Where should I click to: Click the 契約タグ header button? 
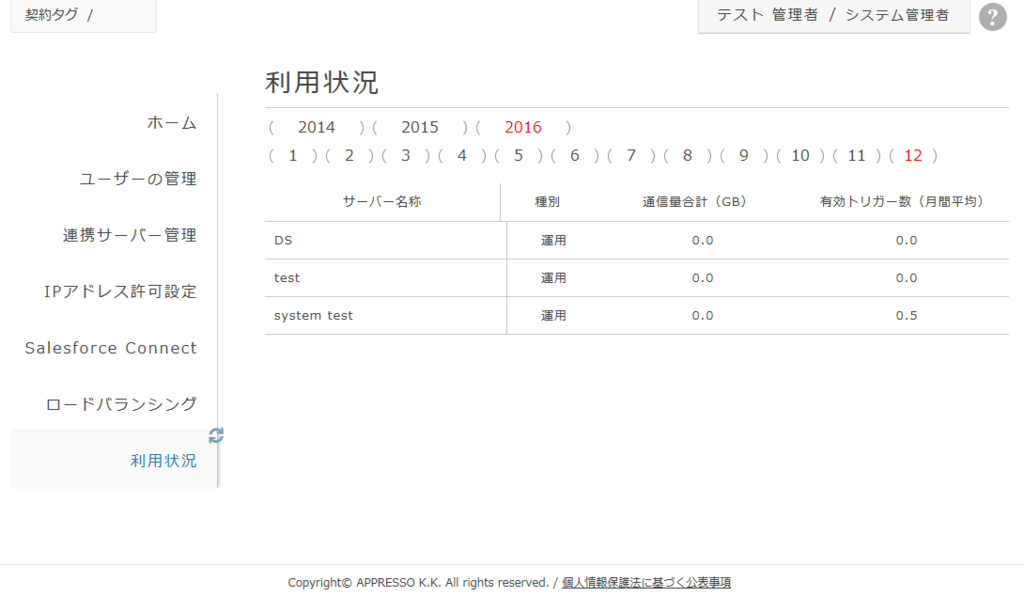[x=83, y=15]
